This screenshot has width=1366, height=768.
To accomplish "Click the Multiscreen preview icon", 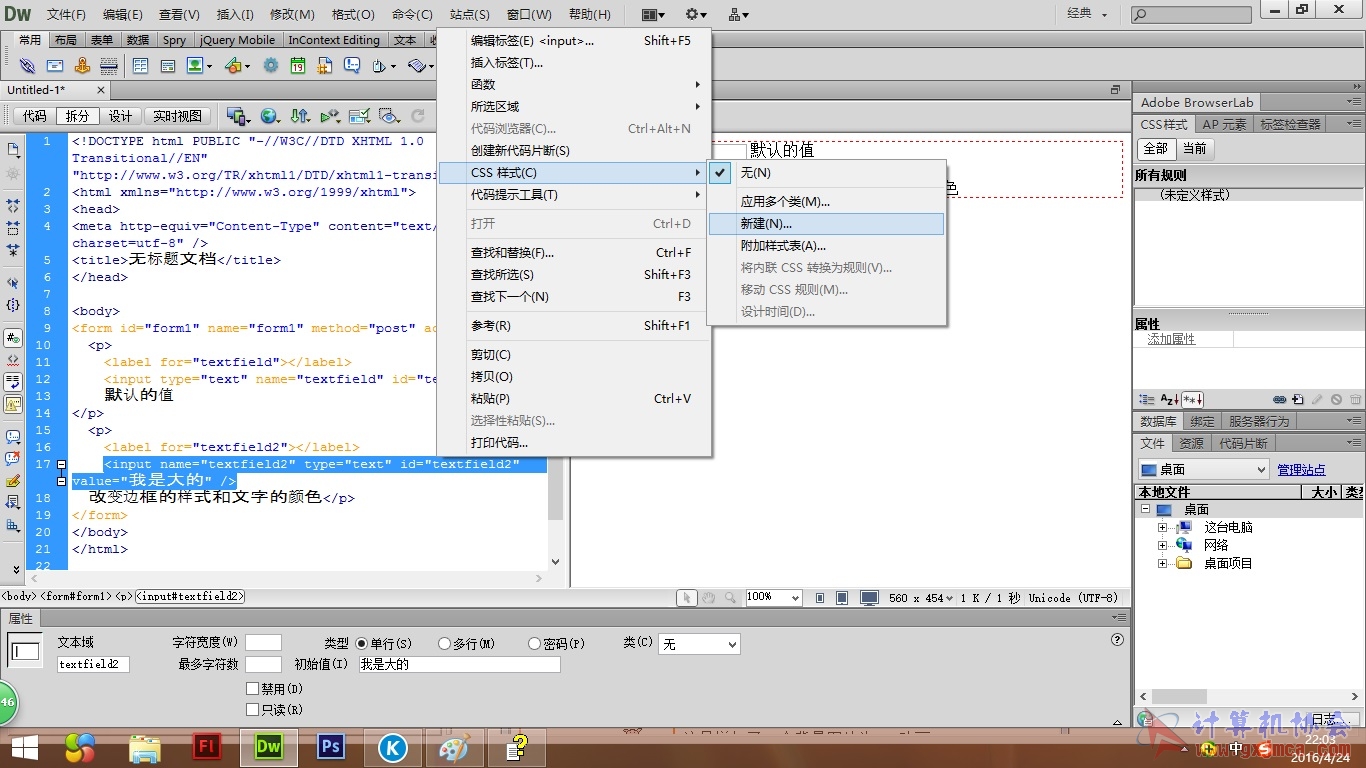I will [x=237, y=116].
